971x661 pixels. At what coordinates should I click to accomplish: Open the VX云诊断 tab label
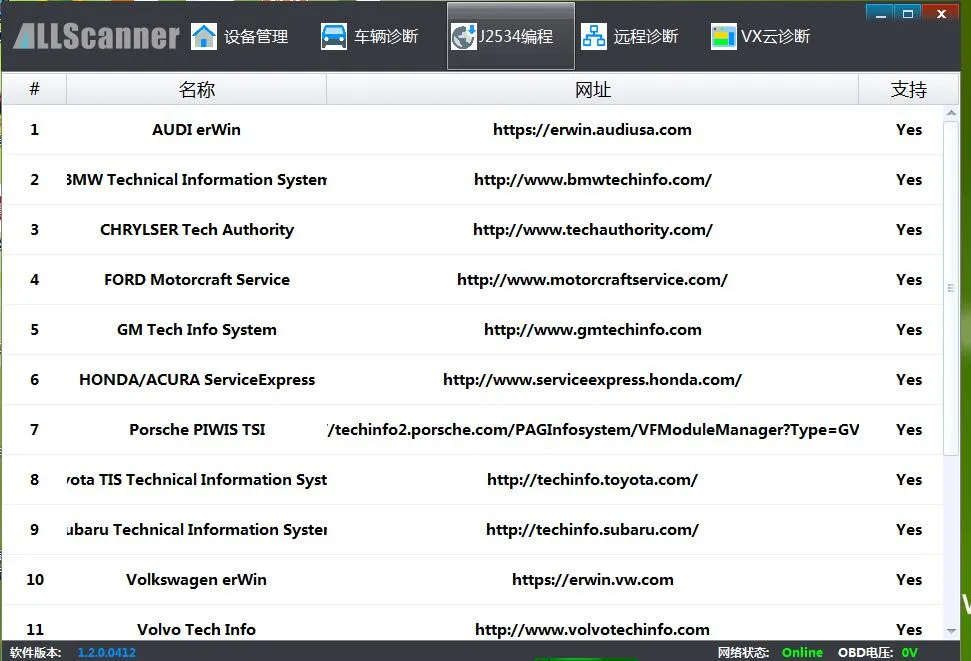[775, 37]
